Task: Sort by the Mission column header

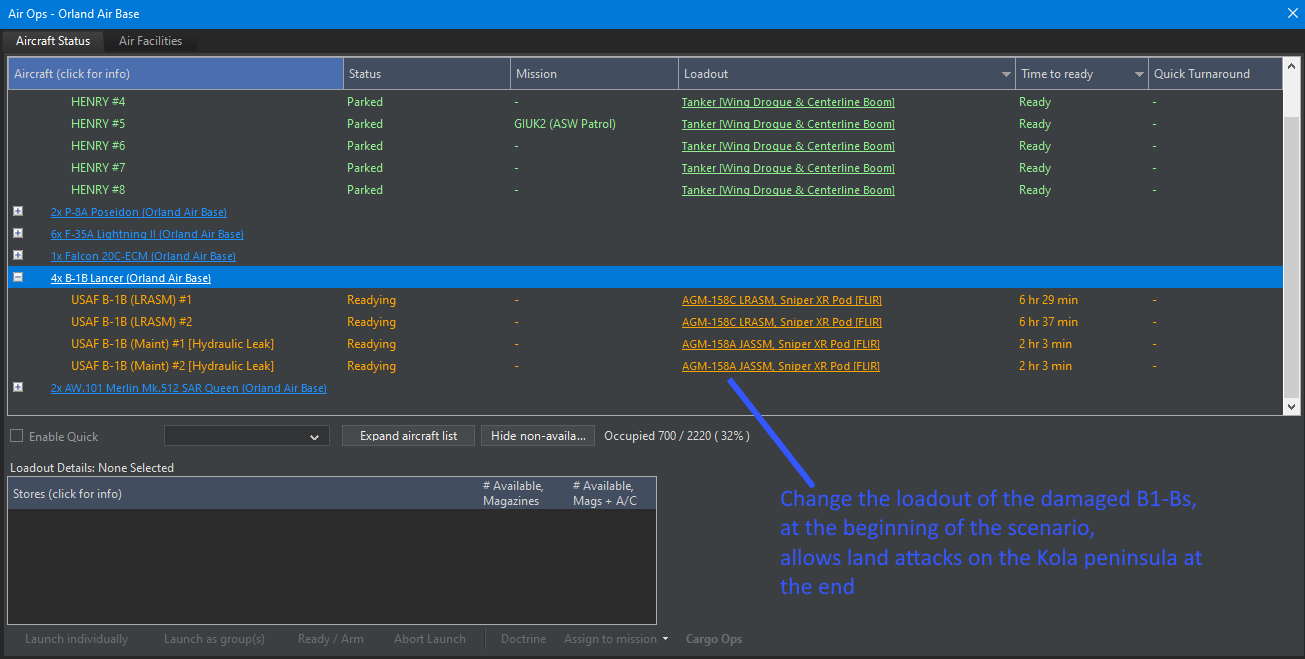Action: pos(594,74)
